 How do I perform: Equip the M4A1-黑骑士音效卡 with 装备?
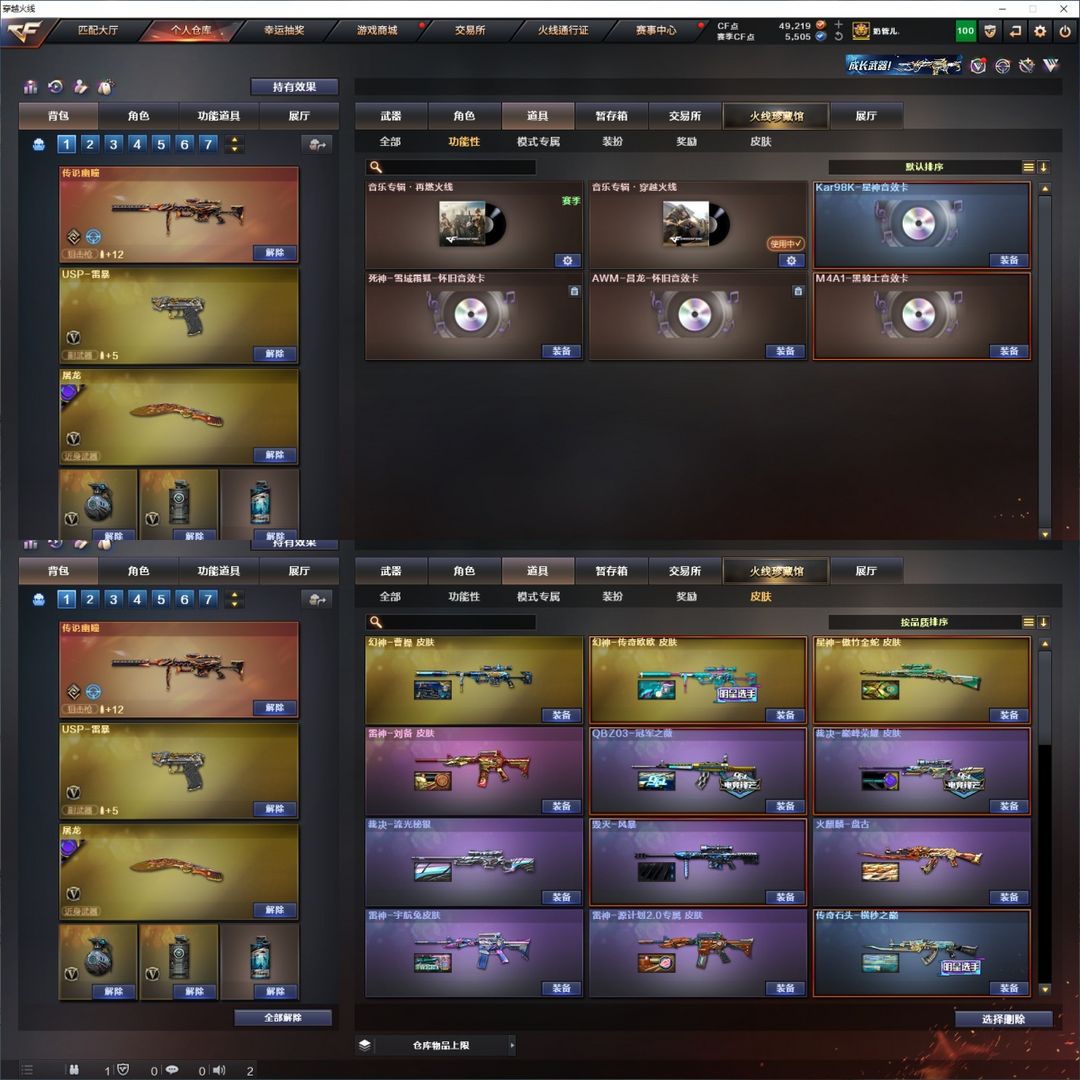[1009, 351]
